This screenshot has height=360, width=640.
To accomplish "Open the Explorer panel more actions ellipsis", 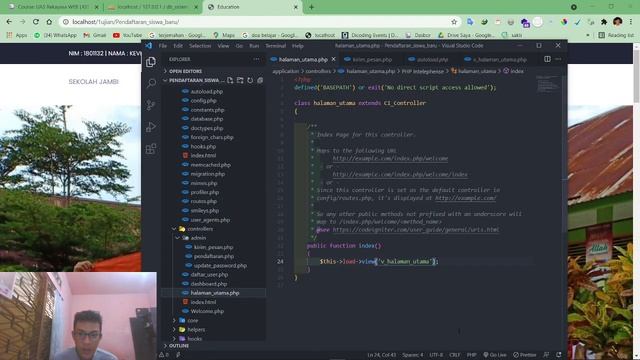I will coord(256,59).
